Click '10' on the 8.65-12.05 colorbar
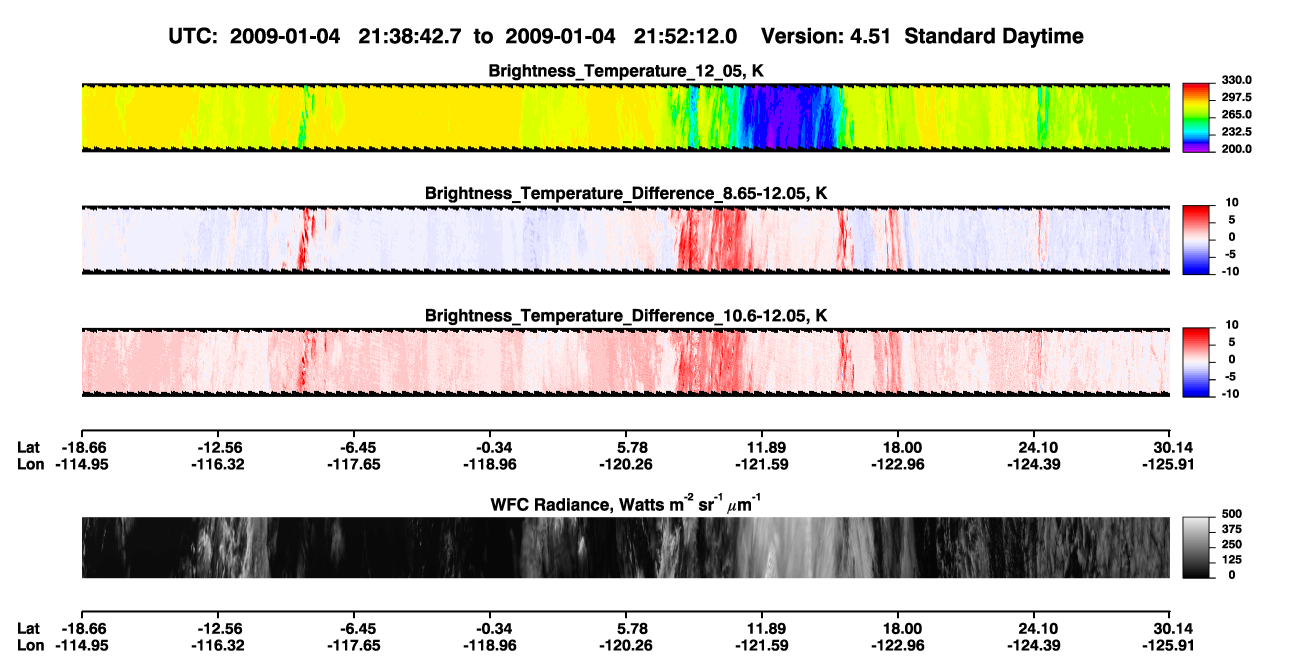1300x667 pixels. point(1232,202)
